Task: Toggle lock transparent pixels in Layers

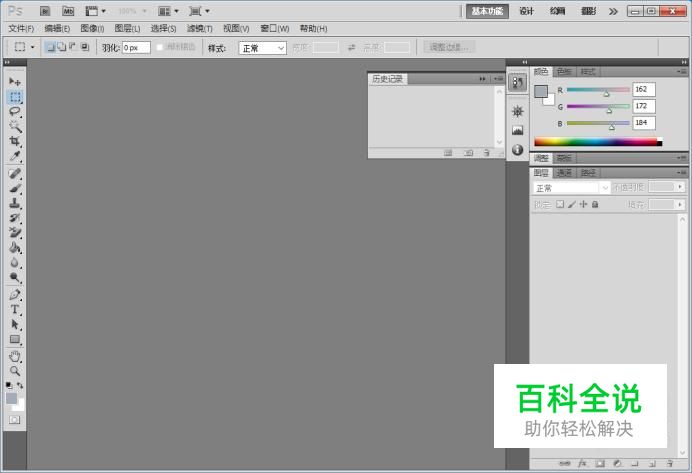Action: coord(560,204)
